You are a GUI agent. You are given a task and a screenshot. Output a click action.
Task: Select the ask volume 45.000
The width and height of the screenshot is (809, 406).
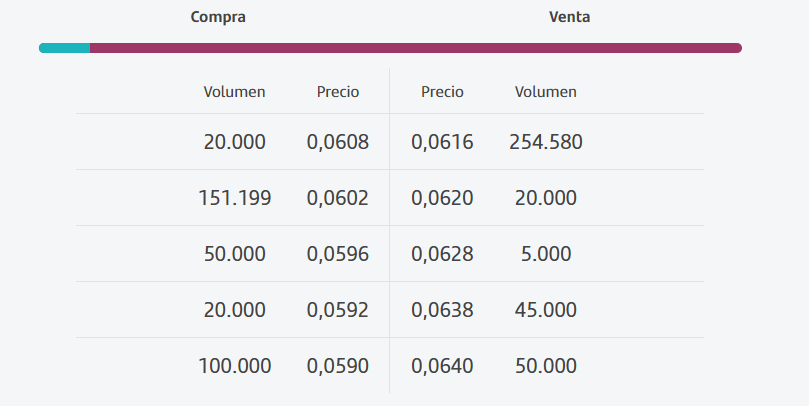click(546, 310)
